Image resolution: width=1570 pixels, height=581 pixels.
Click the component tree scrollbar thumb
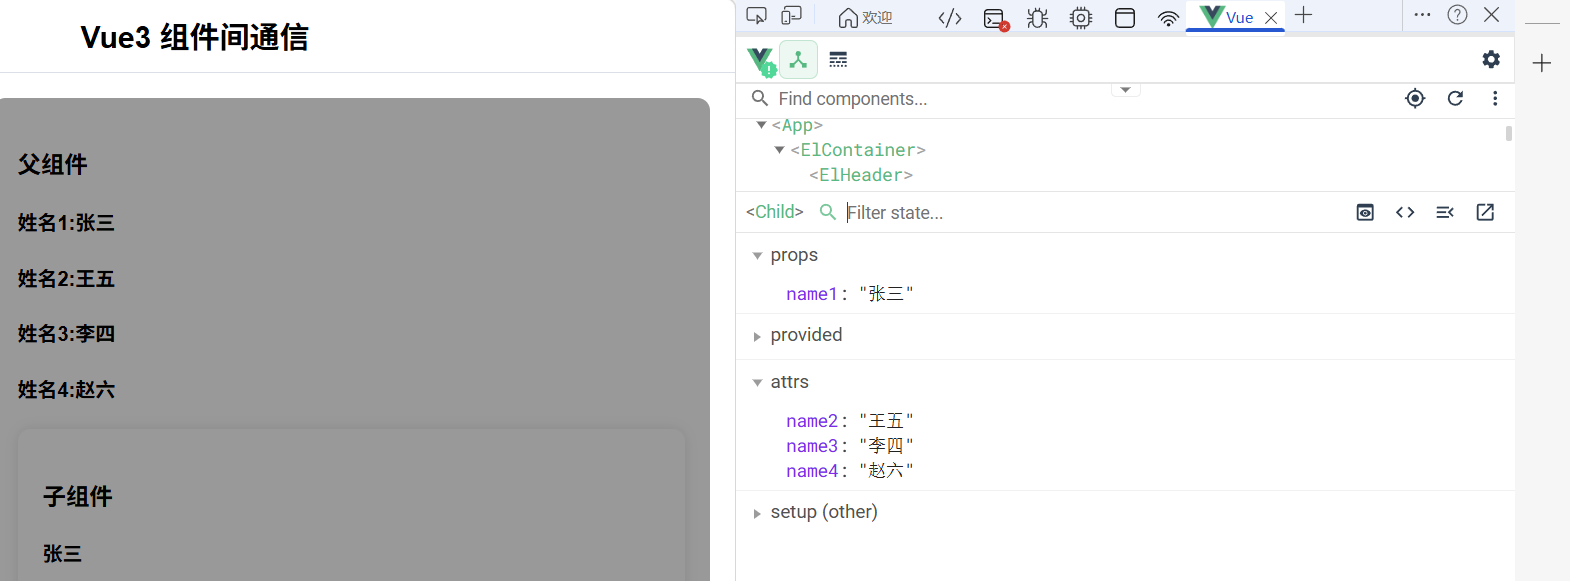(1508, 133)
